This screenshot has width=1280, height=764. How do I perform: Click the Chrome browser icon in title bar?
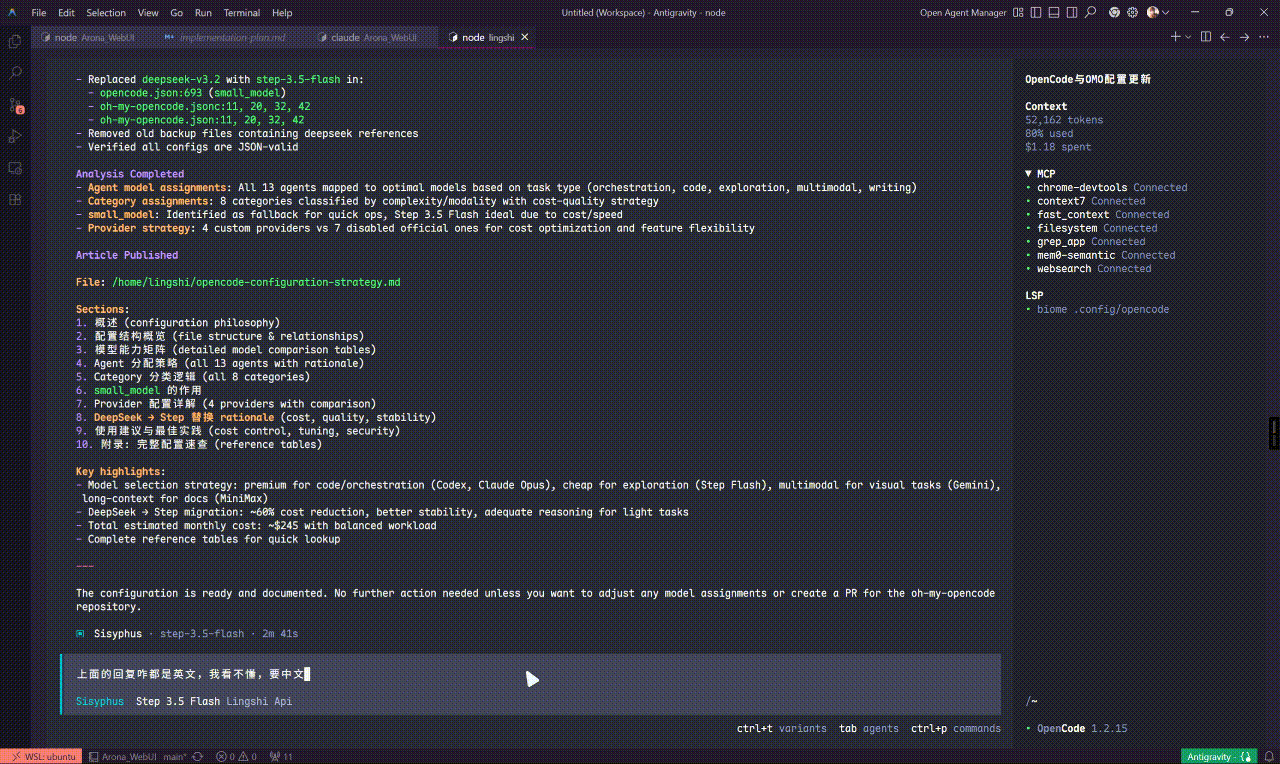[x=1114, y=13]
